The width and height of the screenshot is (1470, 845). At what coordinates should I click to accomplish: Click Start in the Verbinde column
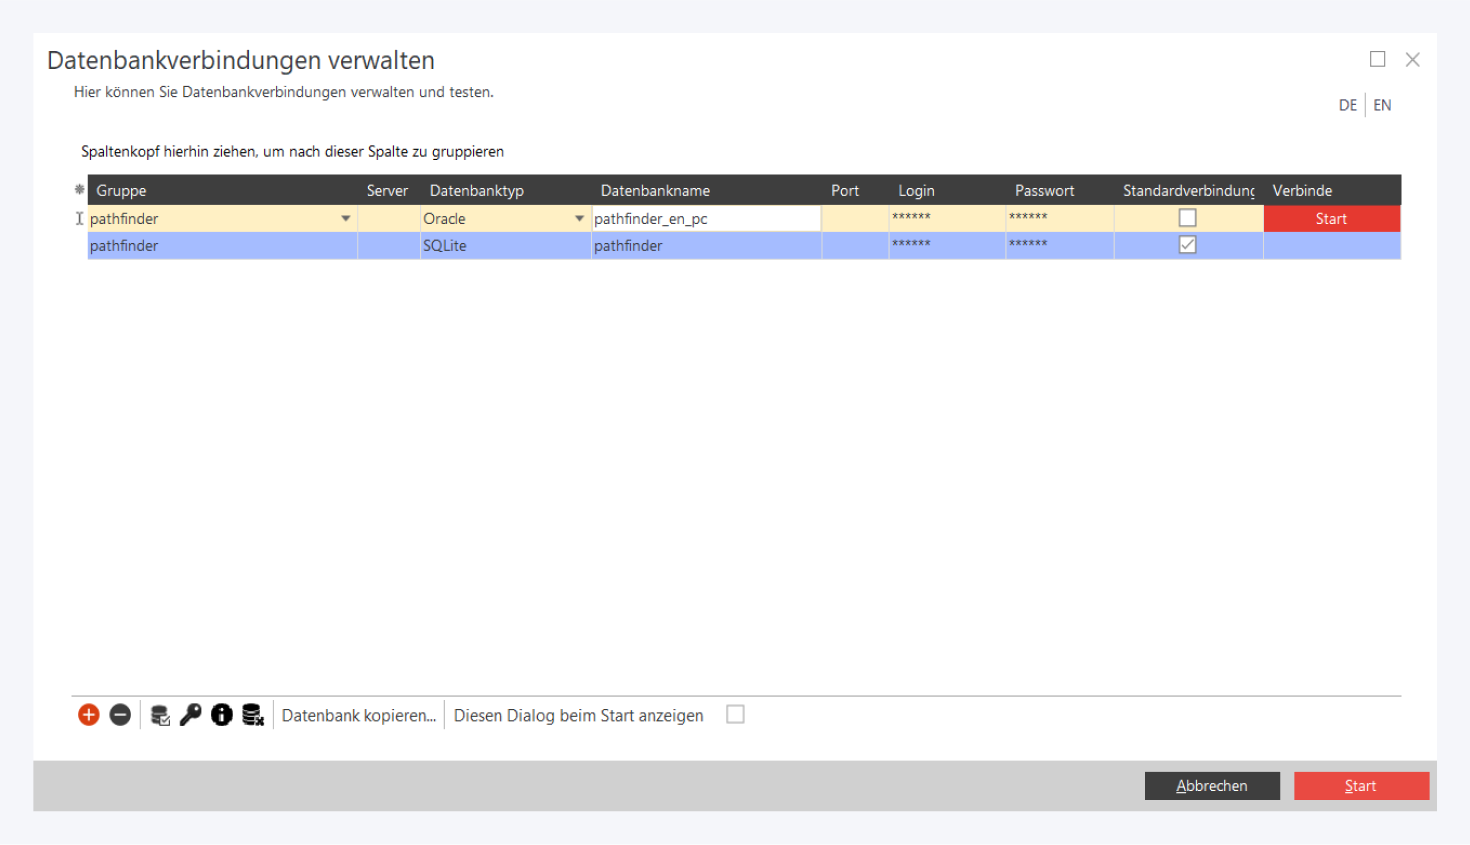pos(1331,217)
